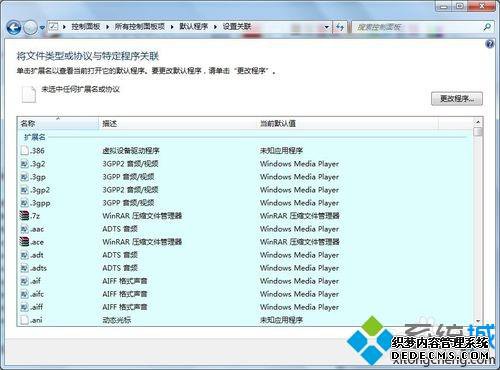Select the .386 file icon

pyautogui.click(x=24, y=151)
